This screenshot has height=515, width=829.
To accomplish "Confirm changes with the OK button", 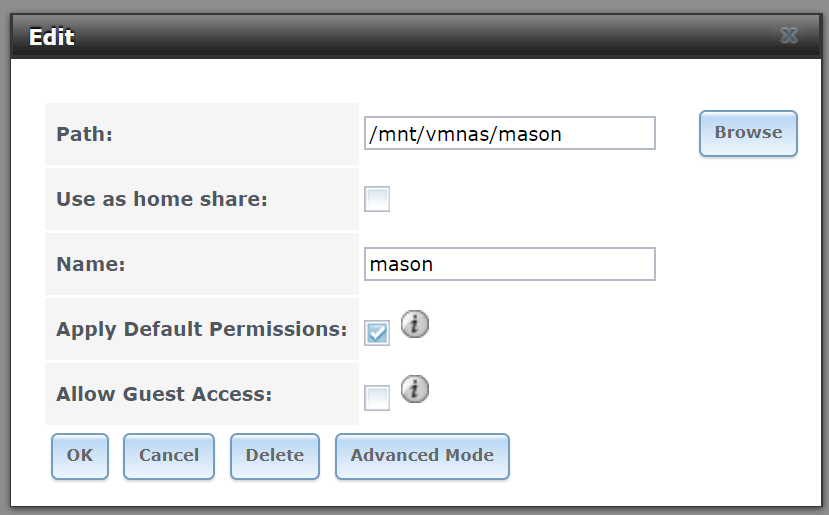I will click(80, 456).
